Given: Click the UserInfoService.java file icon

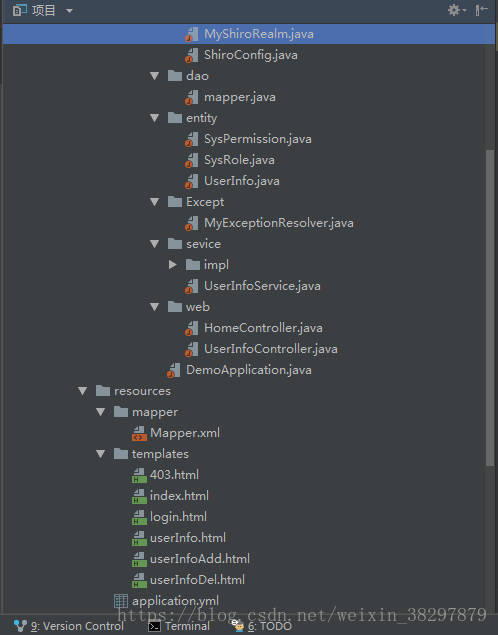Looking at the screenshot, I should (x=192, y=286).
